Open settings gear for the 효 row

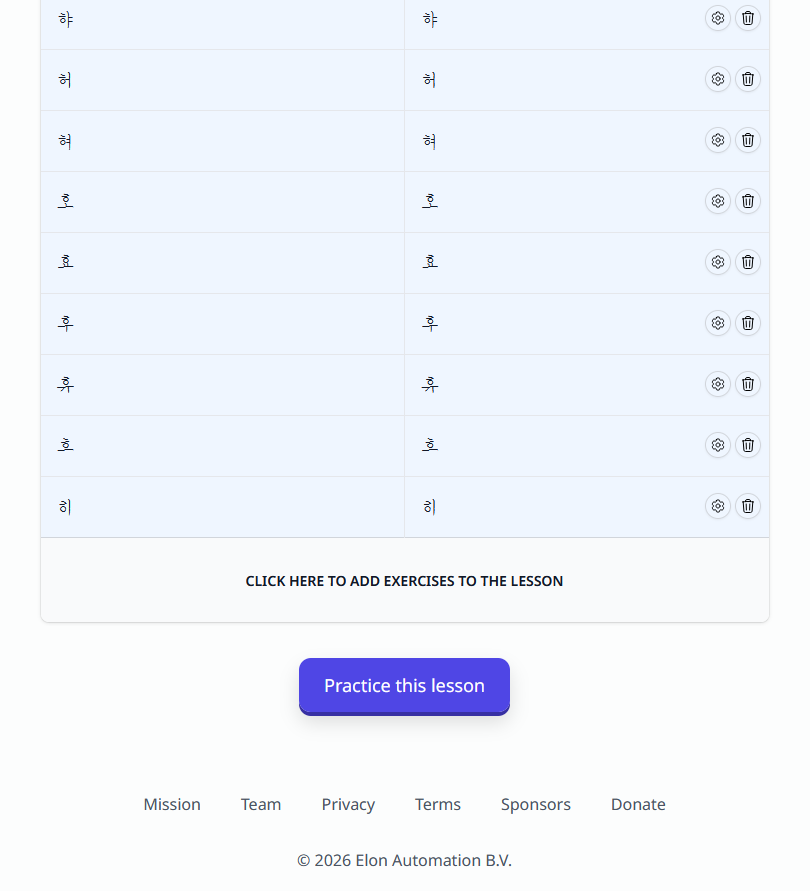pos(717,262)
